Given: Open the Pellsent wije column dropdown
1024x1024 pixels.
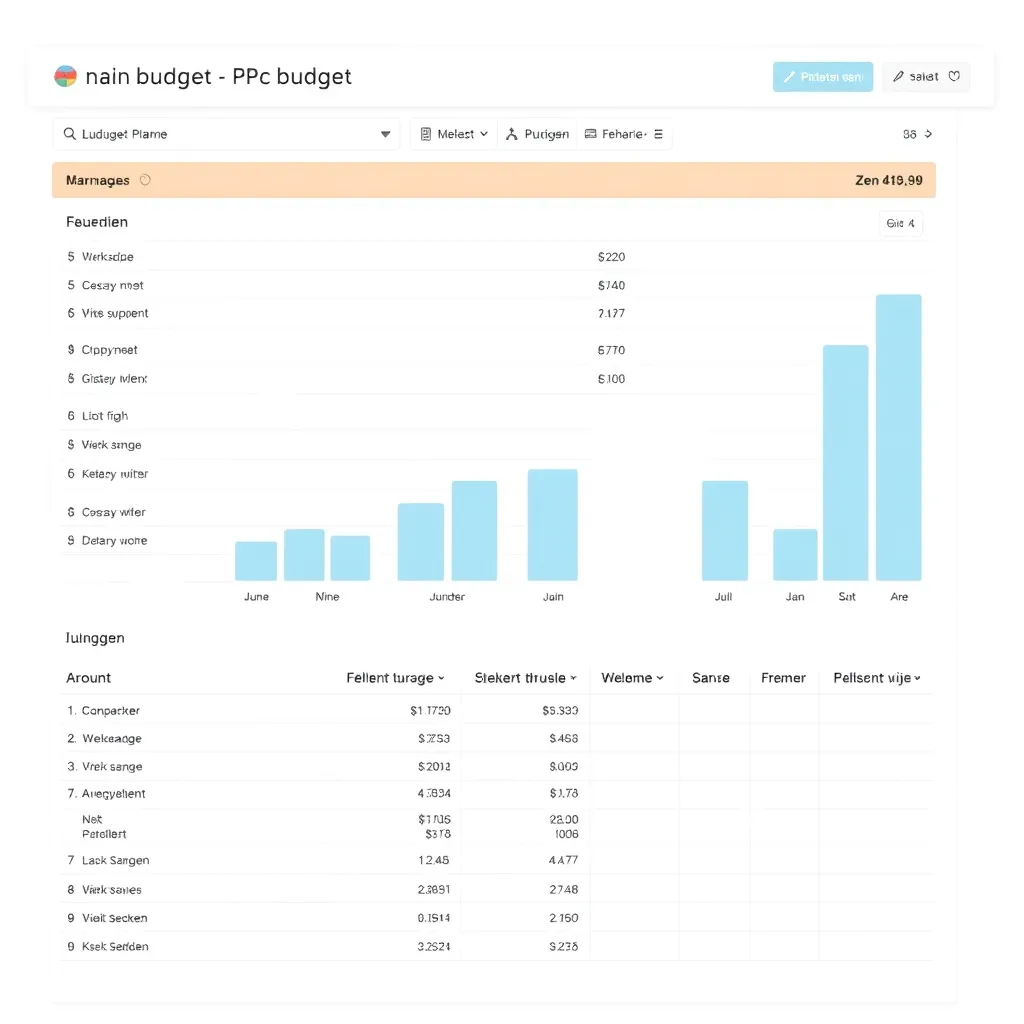Looking at the screenshot, I should point(917,678).
